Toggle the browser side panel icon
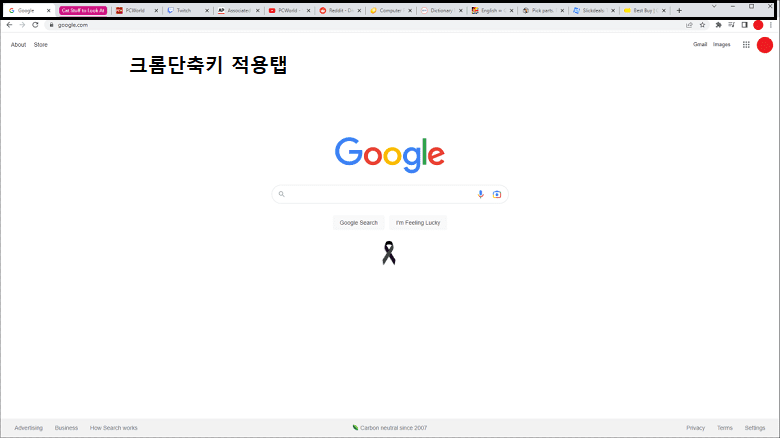The image size is (780, 438). coord(745,25)
